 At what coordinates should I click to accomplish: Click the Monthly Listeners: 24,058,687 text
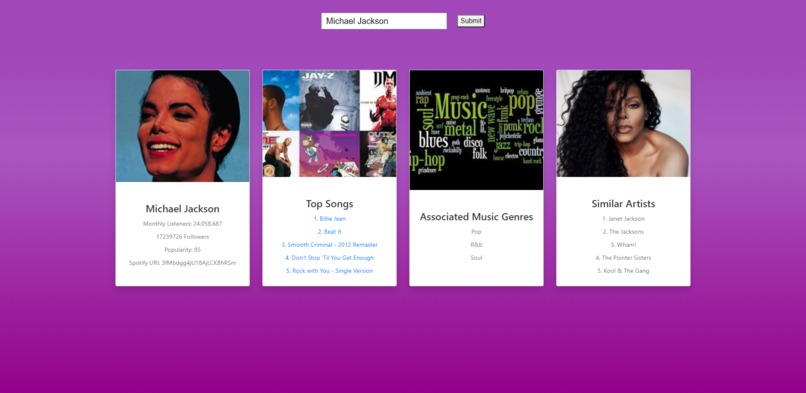(x=182, y=224)
